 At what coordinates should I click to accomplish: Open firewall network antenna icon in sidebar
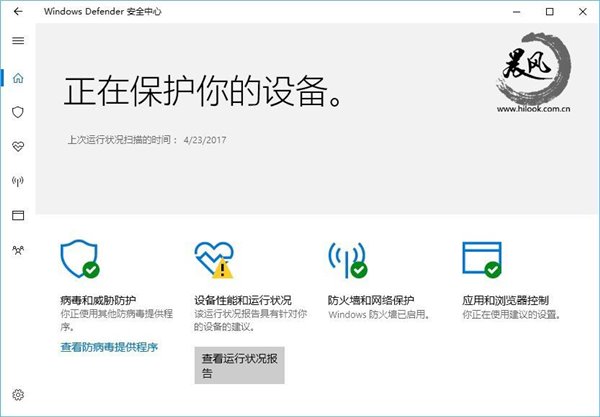[x=18, y=181]
